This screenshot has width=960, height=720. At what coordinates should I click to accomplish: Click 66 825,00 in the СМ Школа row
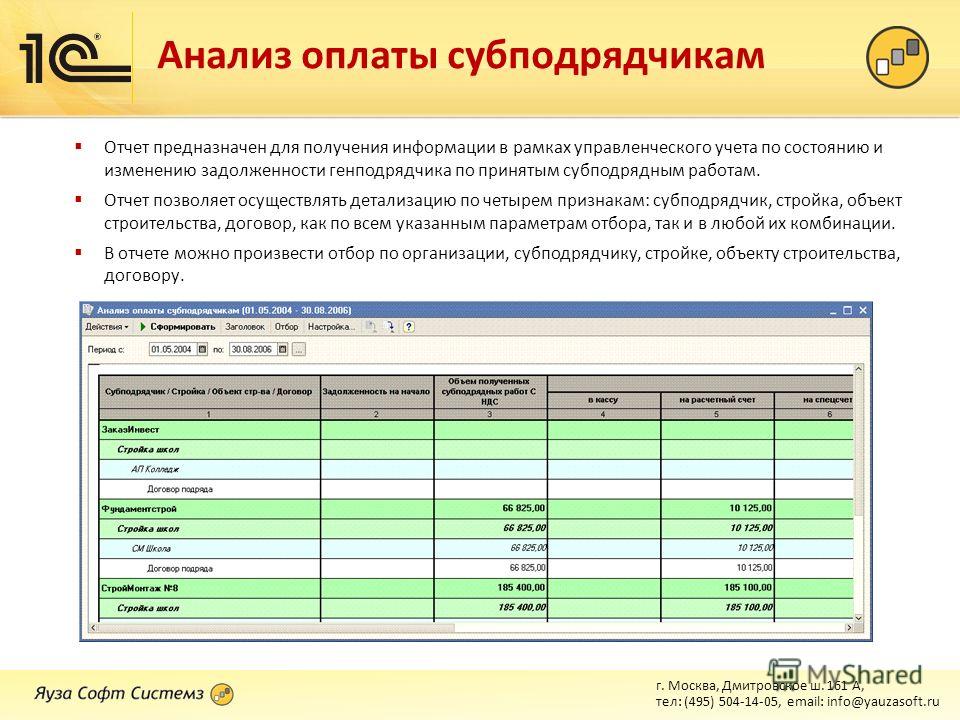[528, 548]
